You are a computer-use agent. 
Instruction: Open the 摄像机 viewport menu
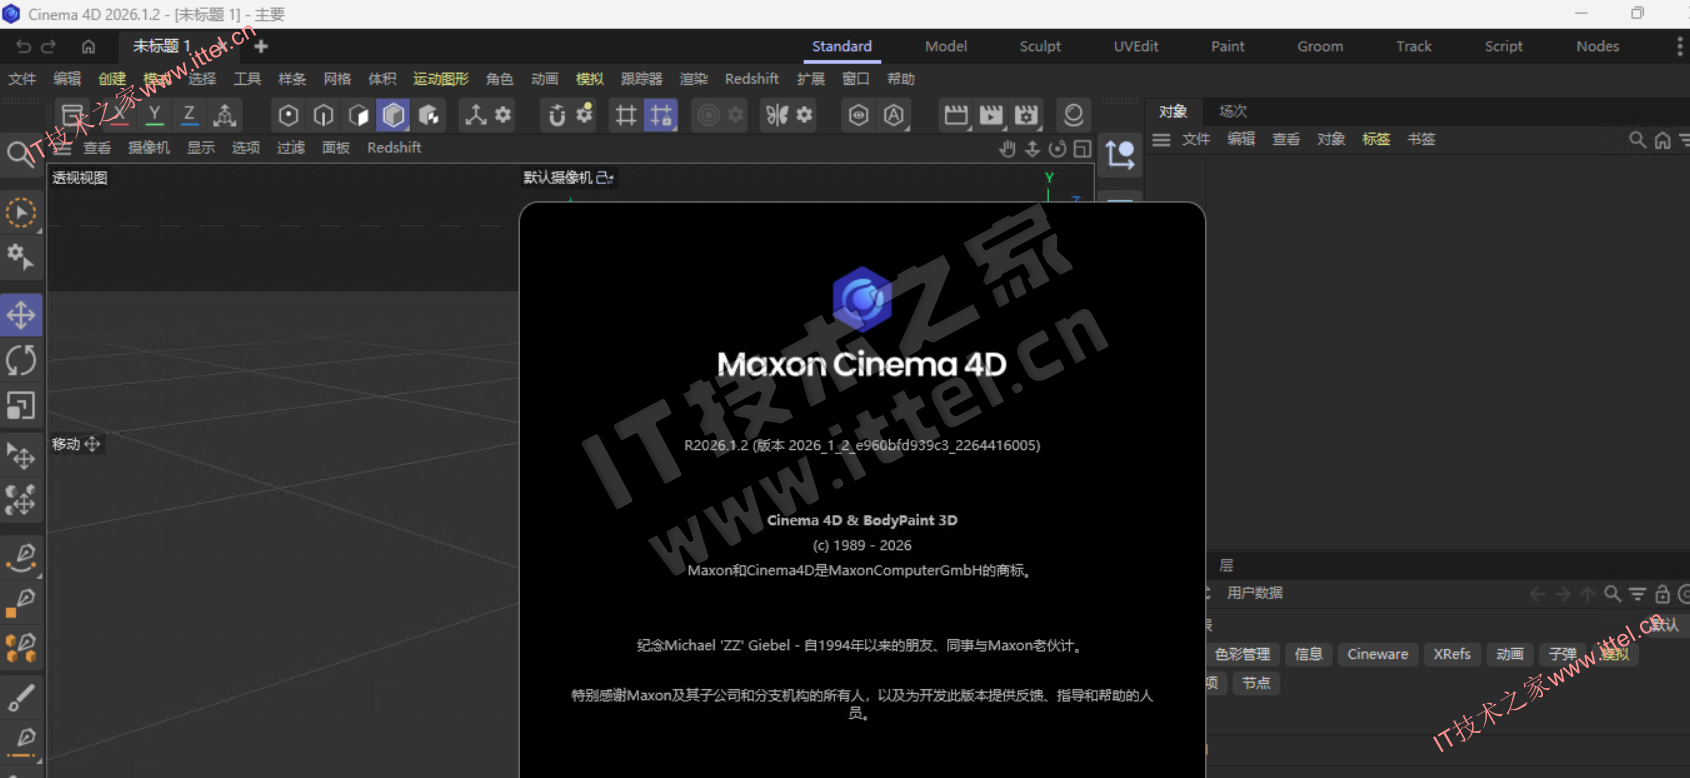(x=149, y=148)
